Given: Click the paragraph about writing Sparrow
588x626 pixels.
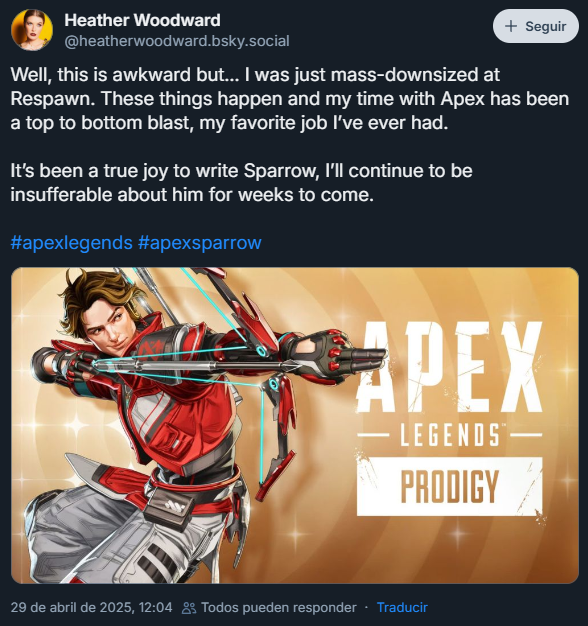Looking at the screenshot, I should point(242,182).
